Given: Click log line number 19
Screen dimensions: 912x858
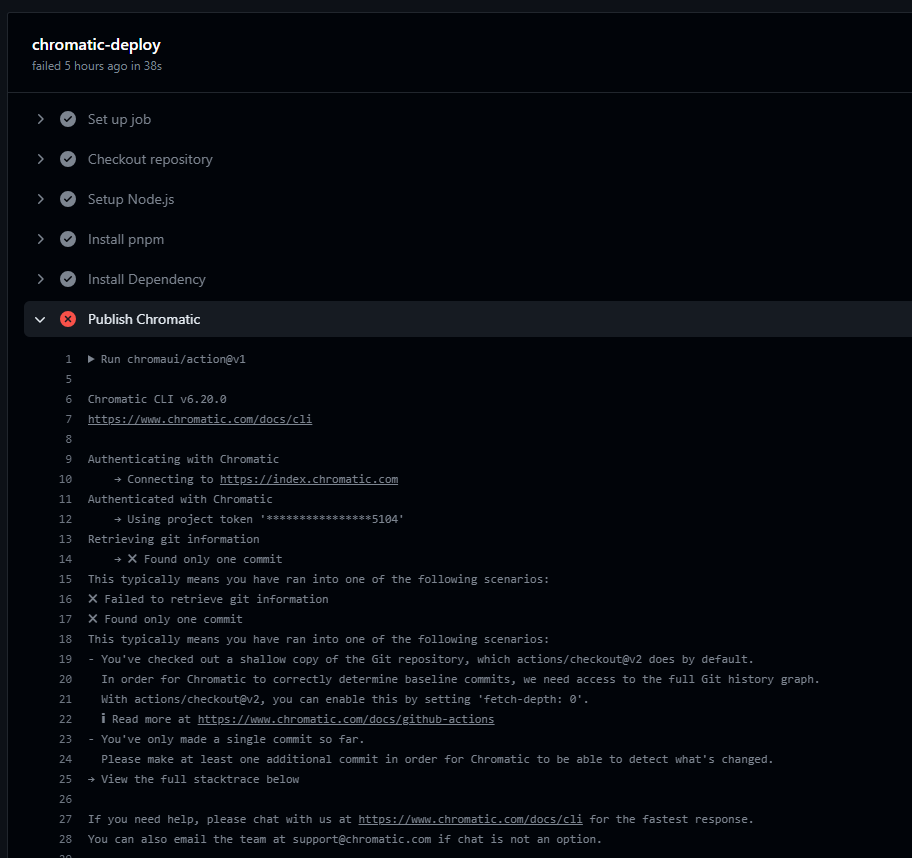Looking at the screenshot, I should click(x=65, y=660).
